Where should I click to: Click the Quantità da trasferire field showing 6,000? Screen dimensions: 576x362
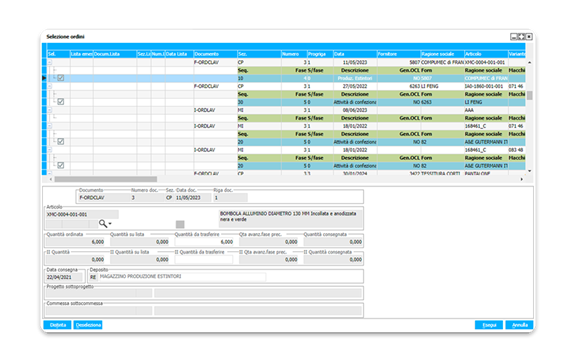(204, 242)
